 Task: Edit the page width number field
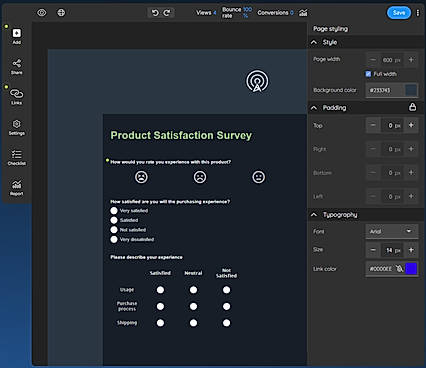coord(392,60)
